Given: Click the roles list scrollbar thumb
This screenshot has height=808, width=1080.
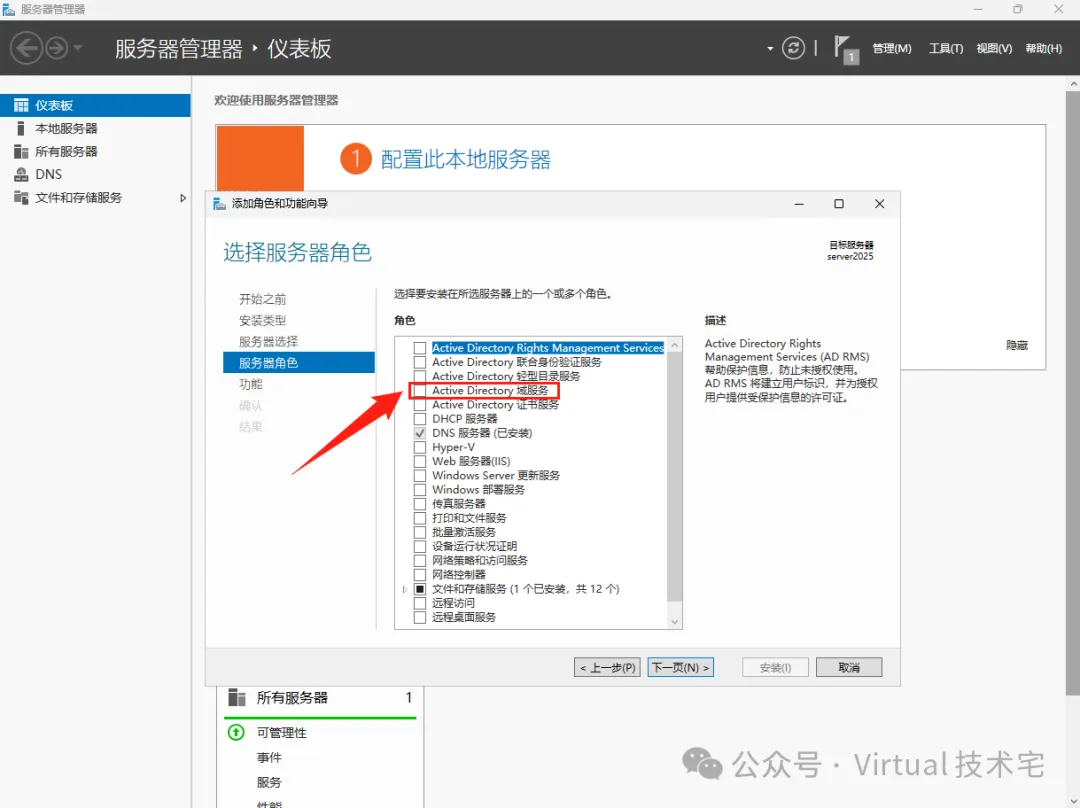Looking at the screenshot, I should coord(674,477).
